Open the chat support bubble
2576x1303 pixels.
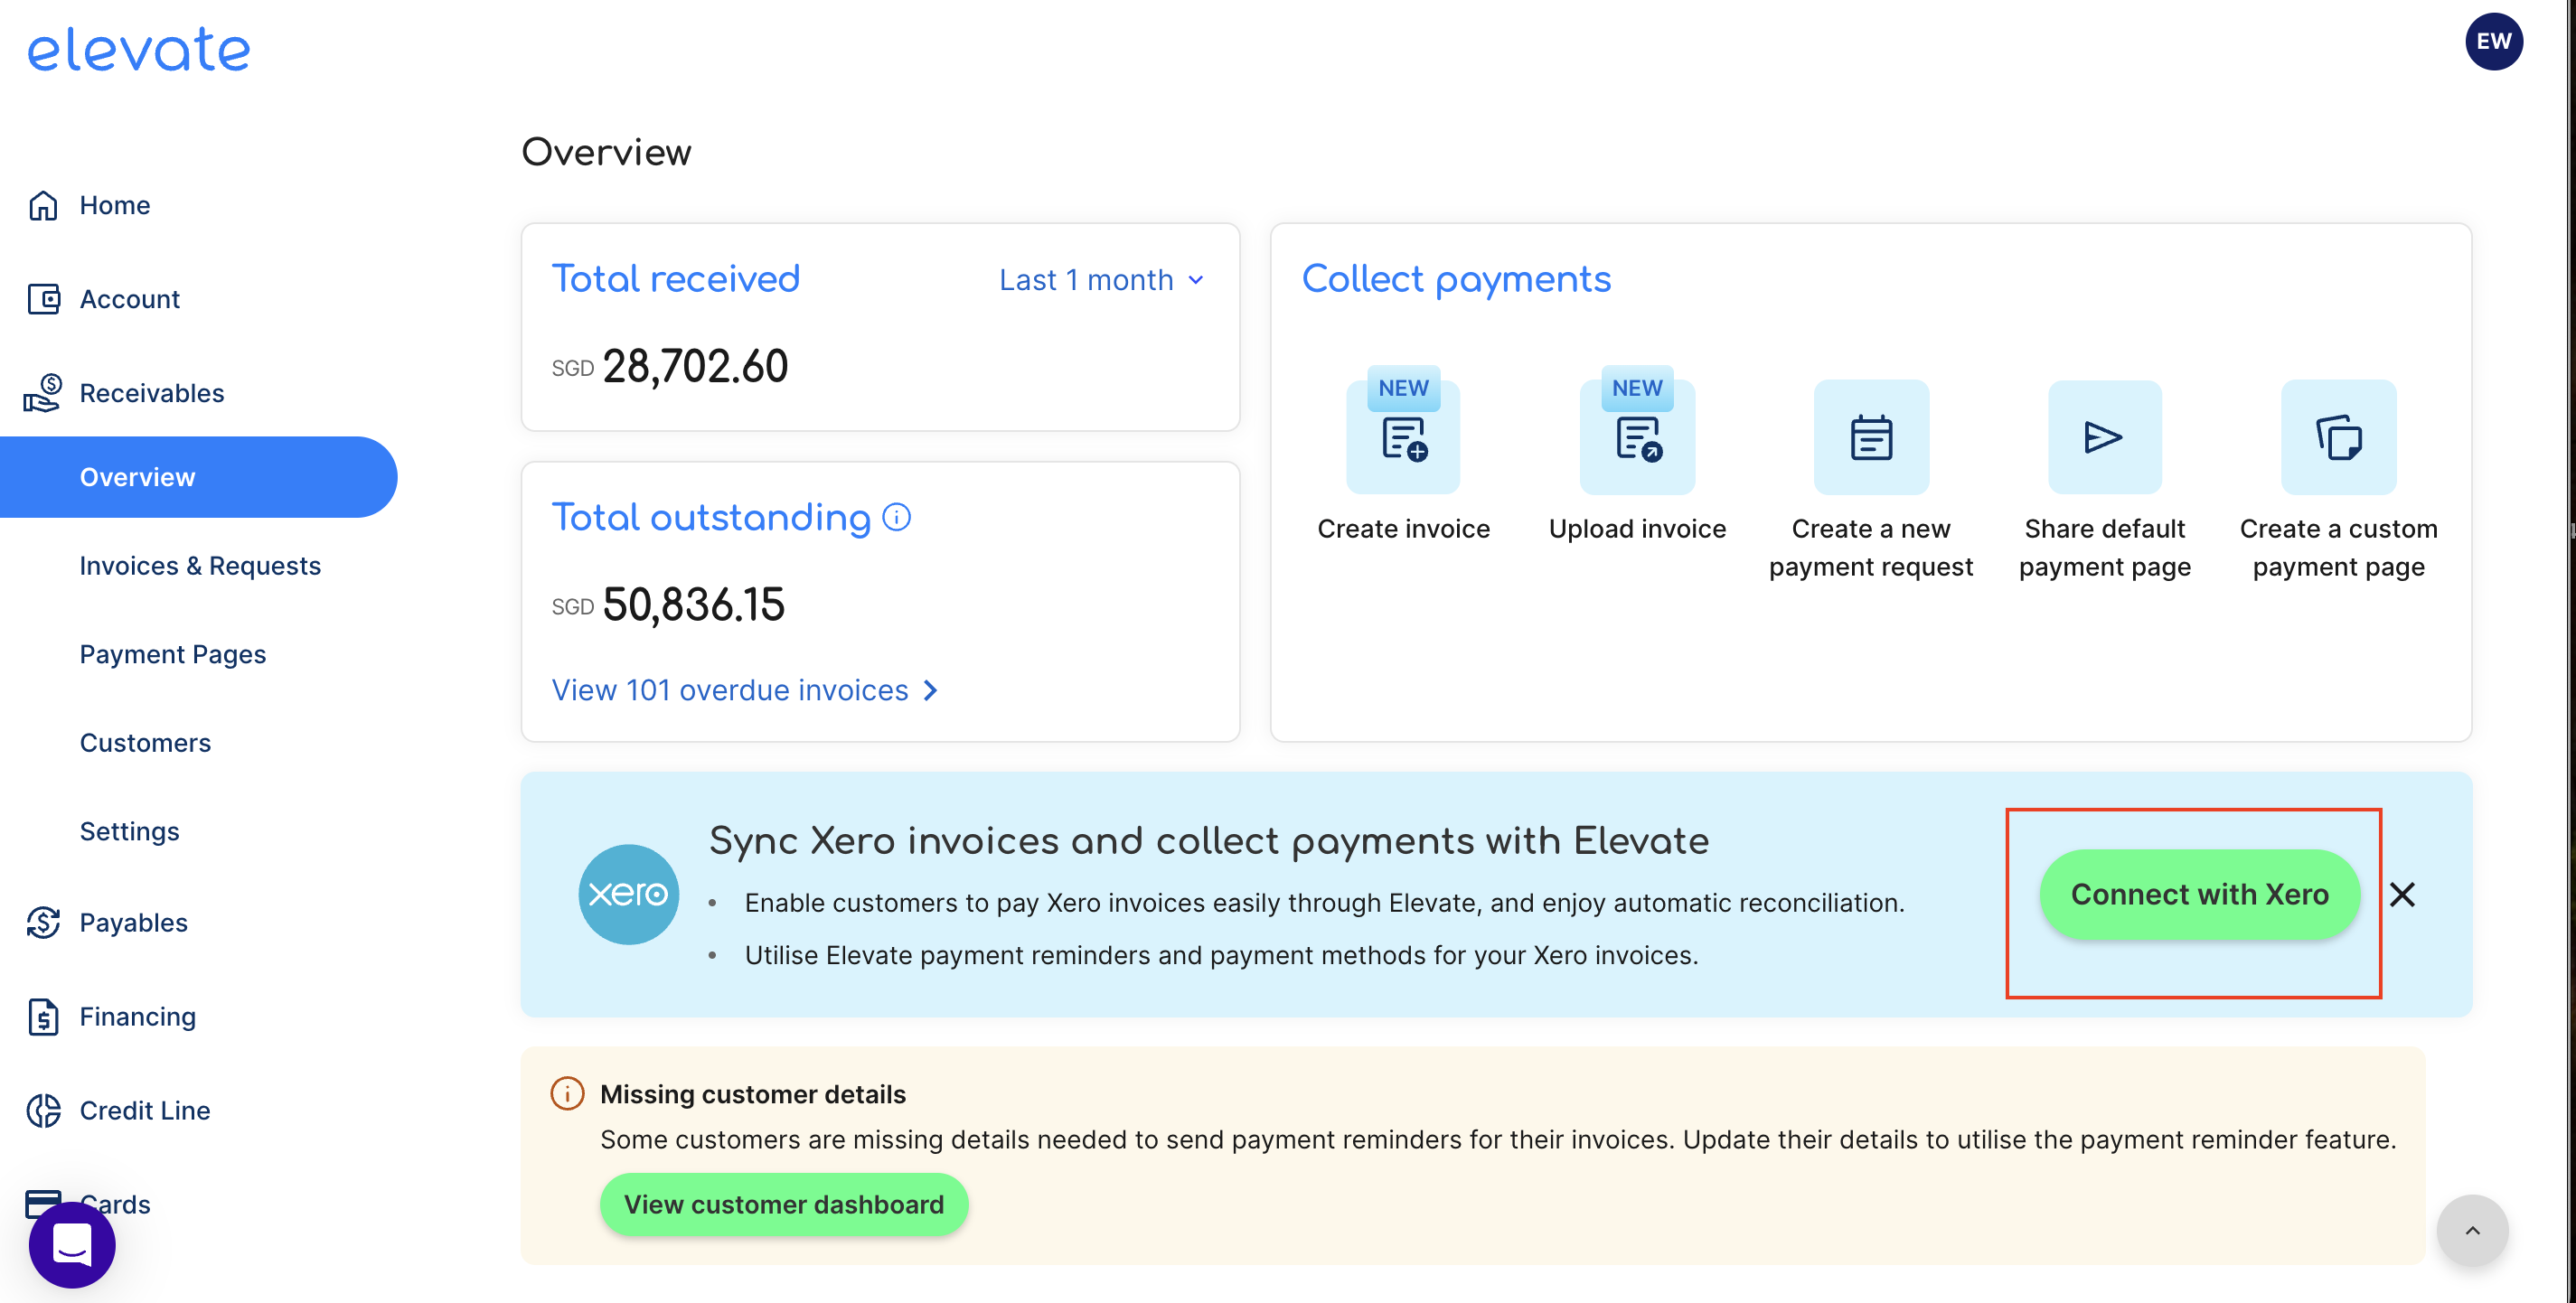pos(72,1245)
